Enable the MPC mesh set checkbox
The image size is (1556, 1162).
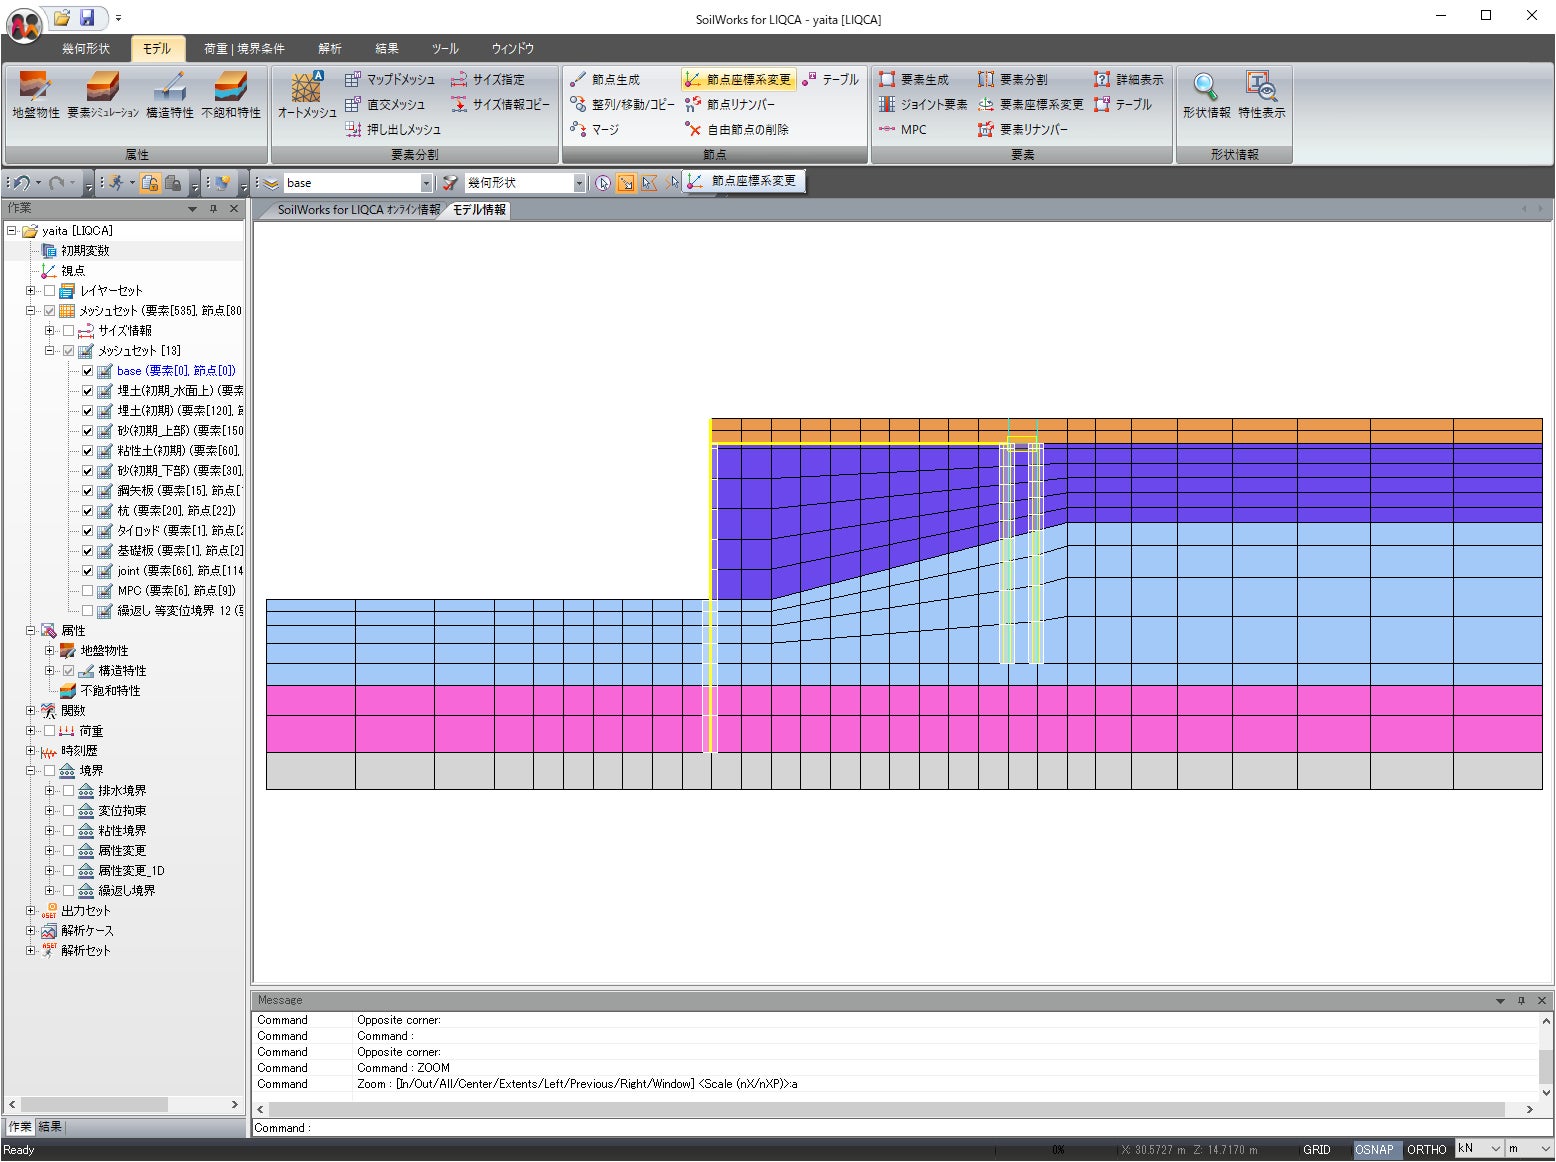(x=87, y=591)
